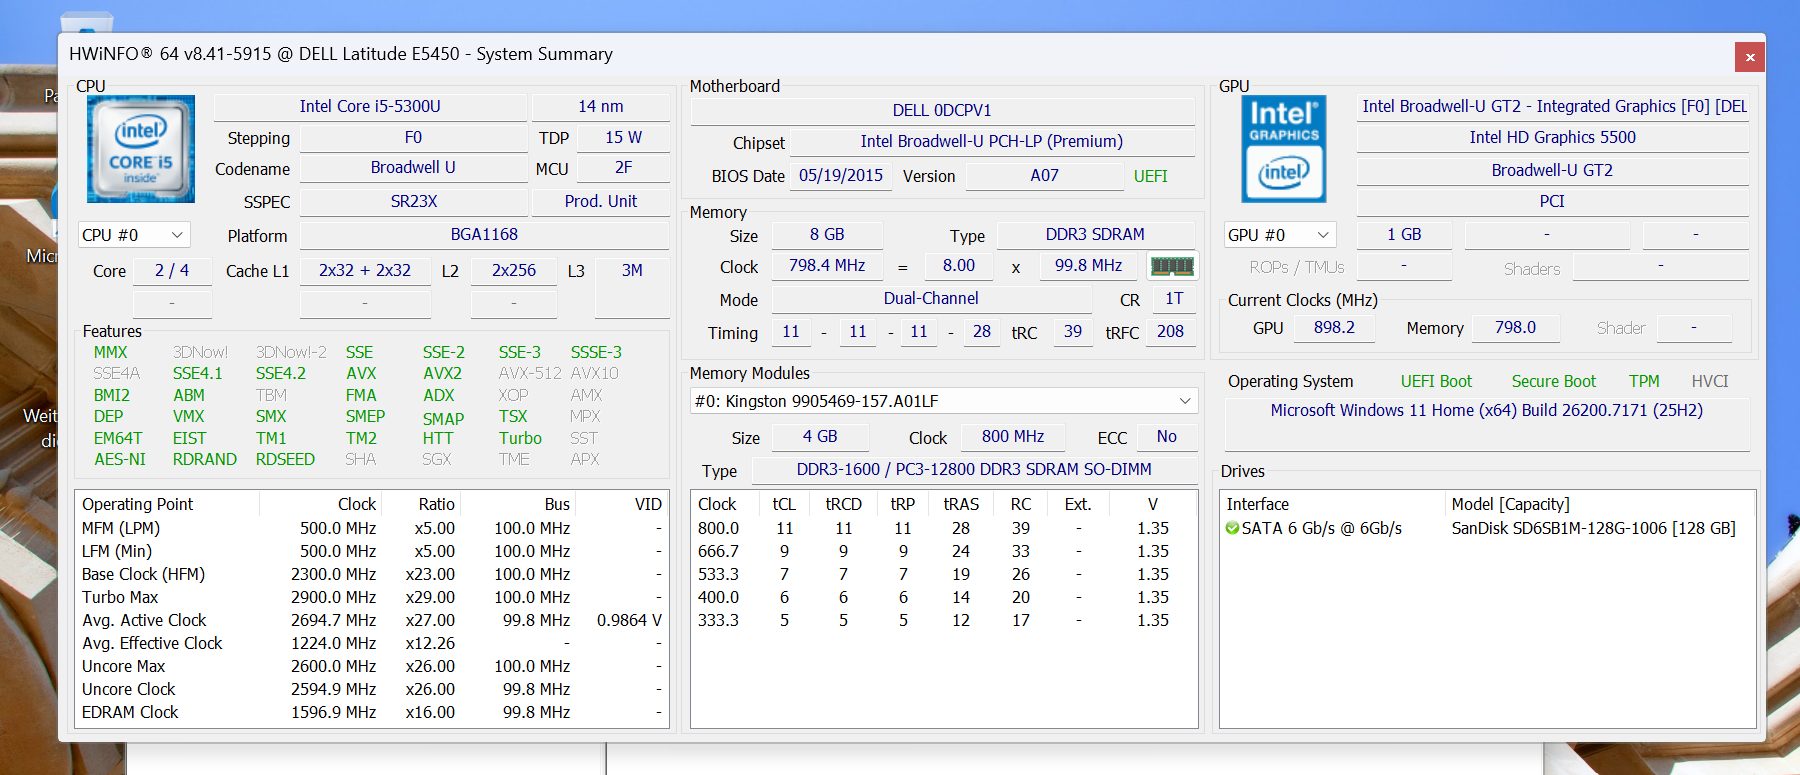This screenshot has width=1800, height=775.
Task: Click the HVCI status label
Action: [x=1710, y=382]
